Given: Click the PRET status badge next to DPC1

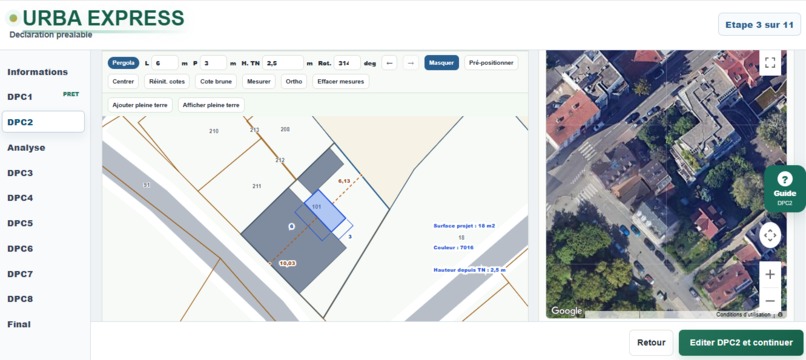Looking at the screenshot, I should (71, 94).
